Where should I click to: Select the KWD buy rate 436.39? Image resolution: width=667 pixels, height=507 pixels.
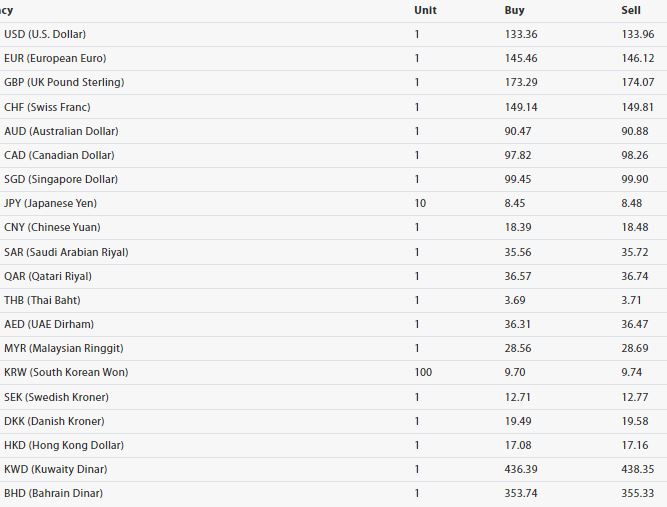pos(521,469)
